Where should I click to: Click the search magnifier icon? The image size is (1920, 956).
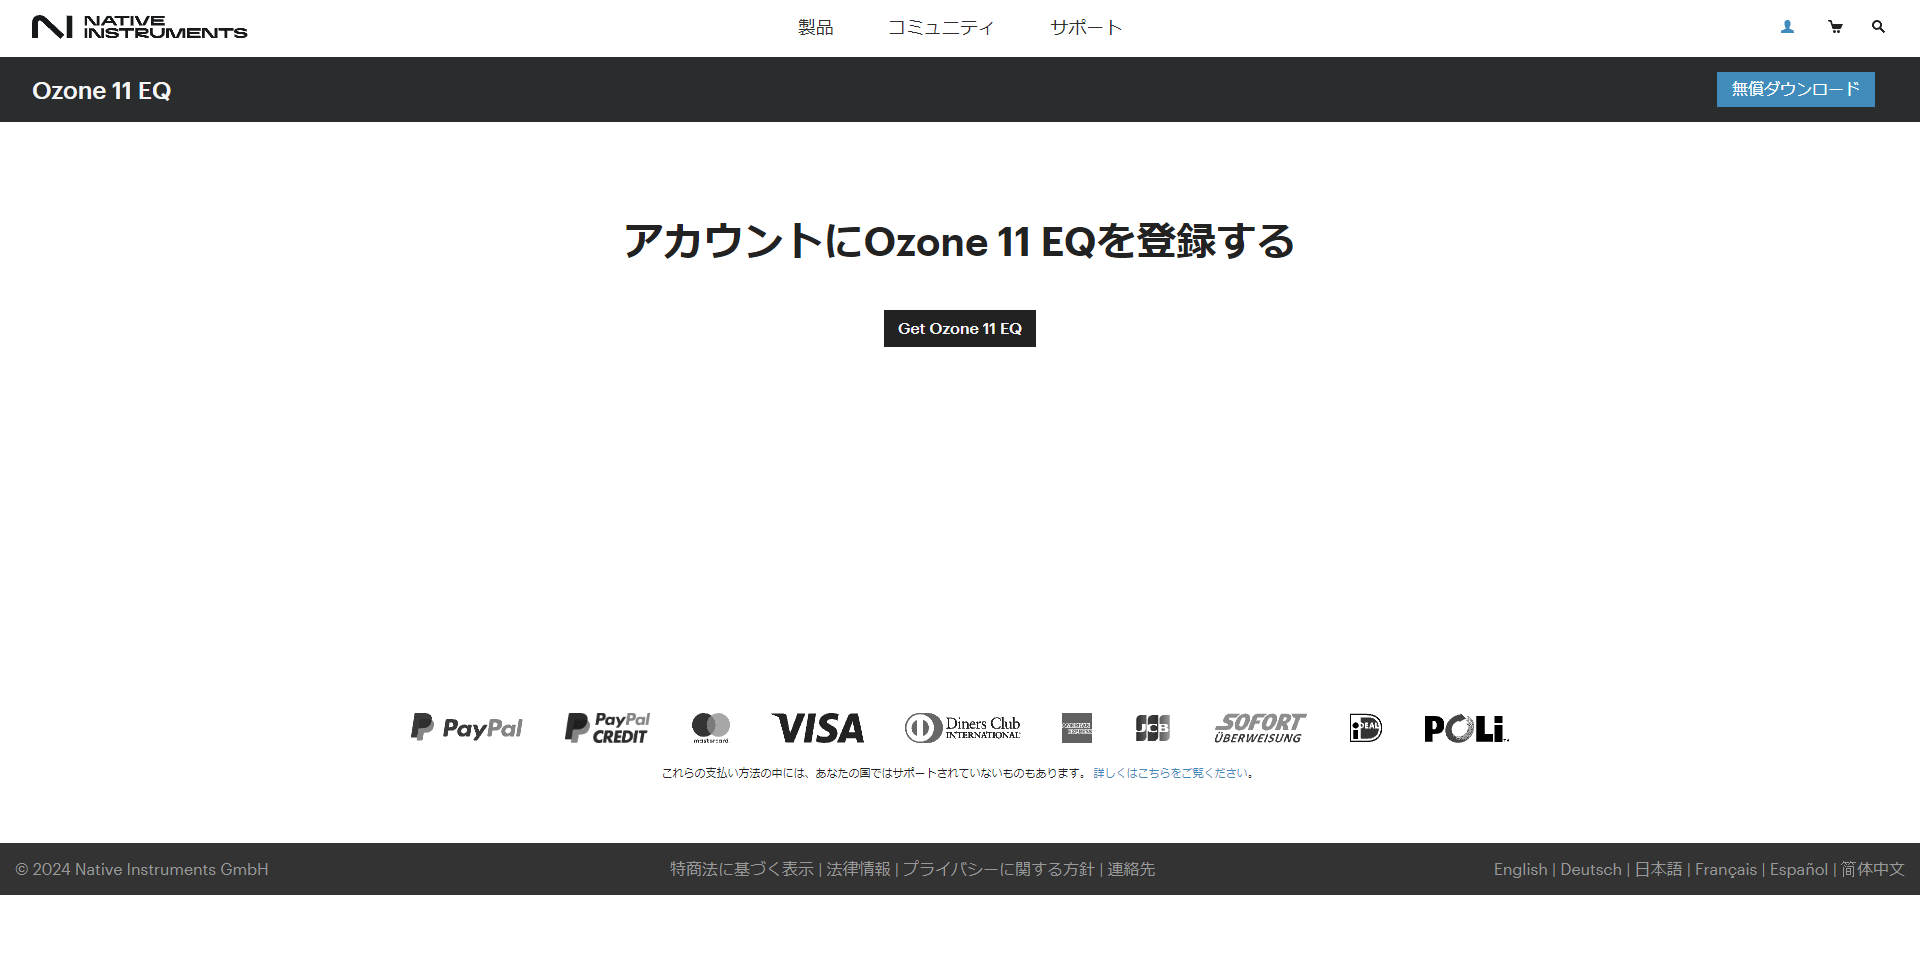(x=1878, y=27)
